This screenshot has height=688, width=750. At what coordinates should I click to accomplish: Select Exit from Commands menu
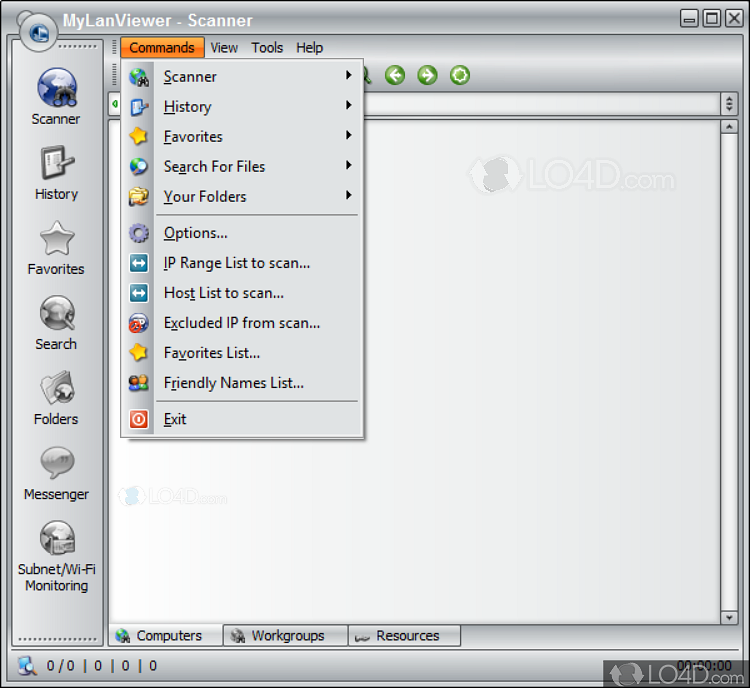tap(243, 419)
